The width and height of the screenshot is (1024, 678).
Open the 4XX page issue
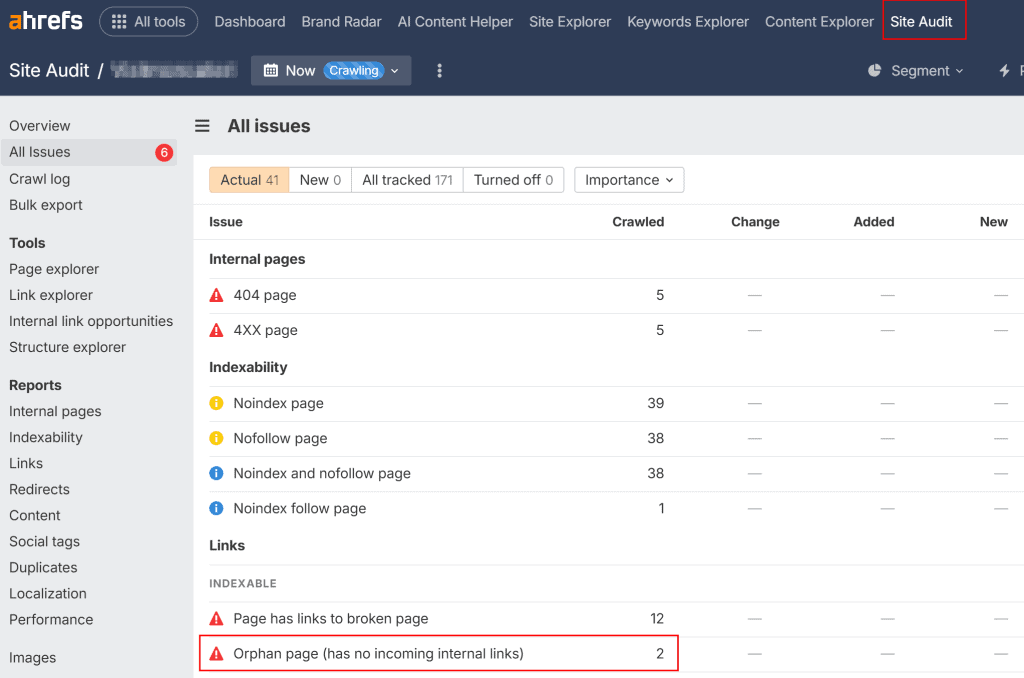[x=265, y=331]
